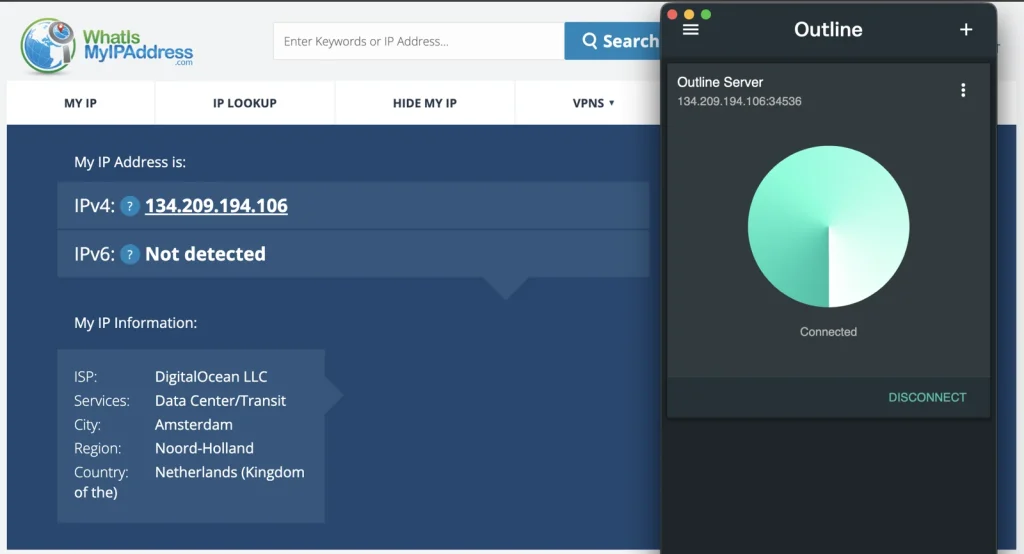Click the WhatIsMyIPAddress globe logo
This screenshot has width=1024, height=554.
coord(47,46)
